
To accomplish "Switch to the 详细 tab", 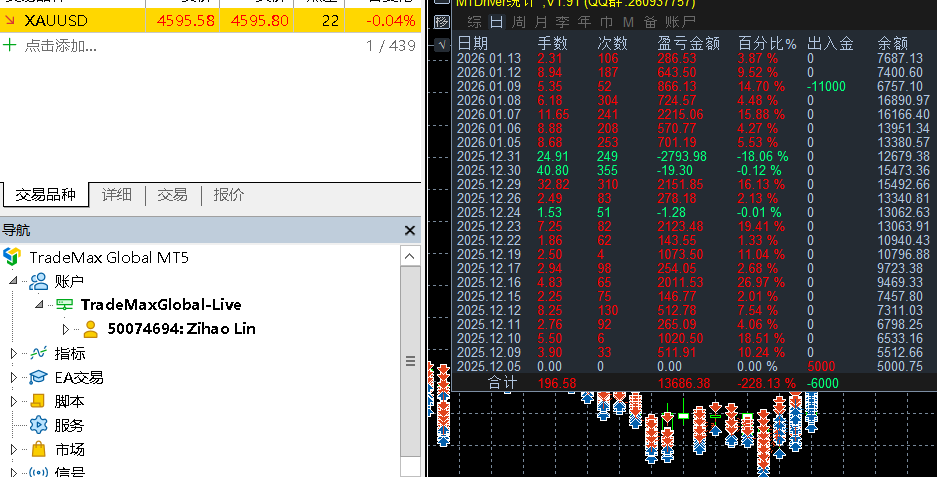I will [x=117, y=195].
